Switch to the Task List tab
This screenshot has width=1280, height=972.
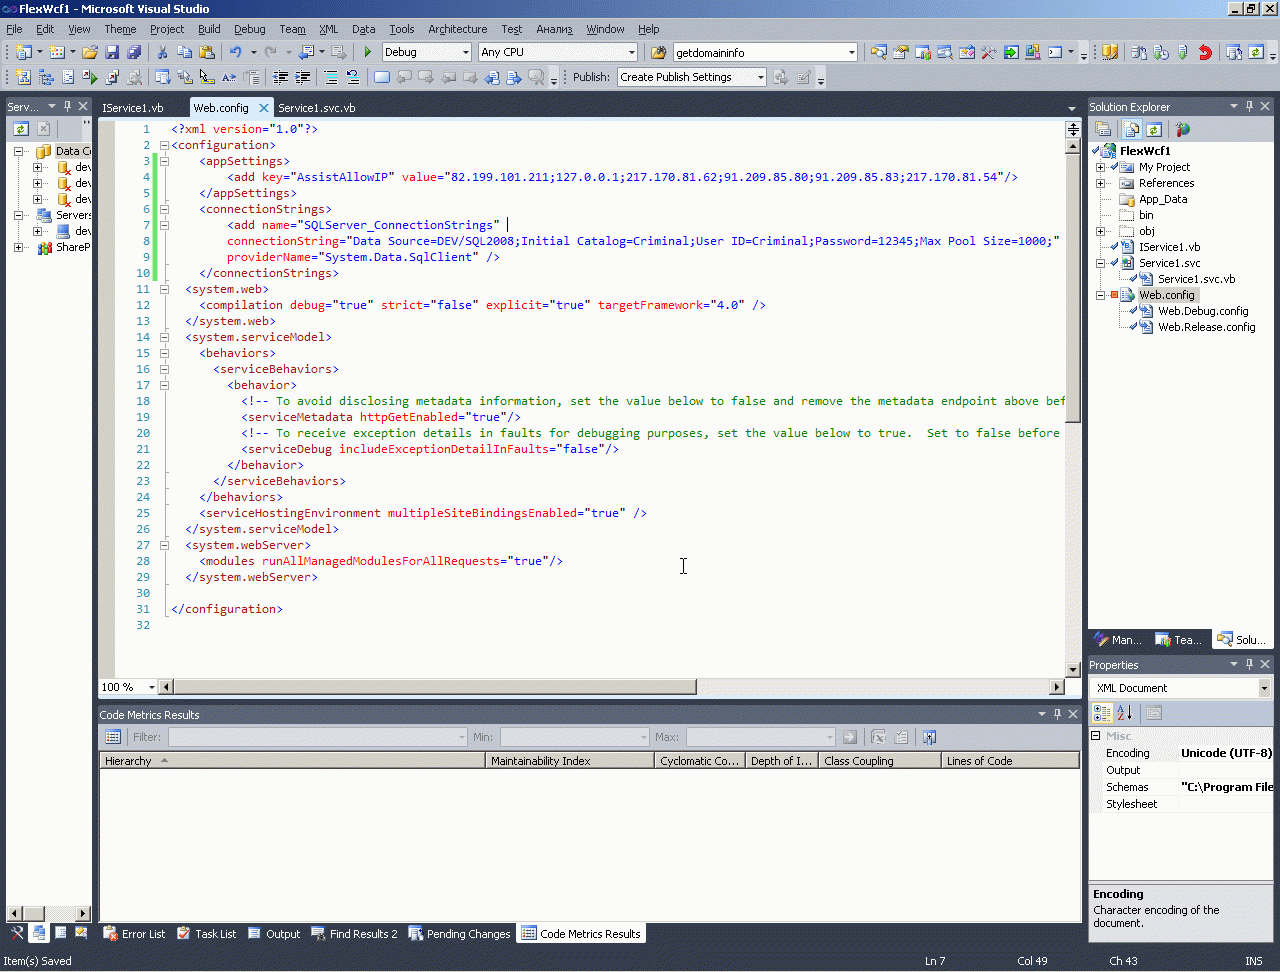(207, 934)
